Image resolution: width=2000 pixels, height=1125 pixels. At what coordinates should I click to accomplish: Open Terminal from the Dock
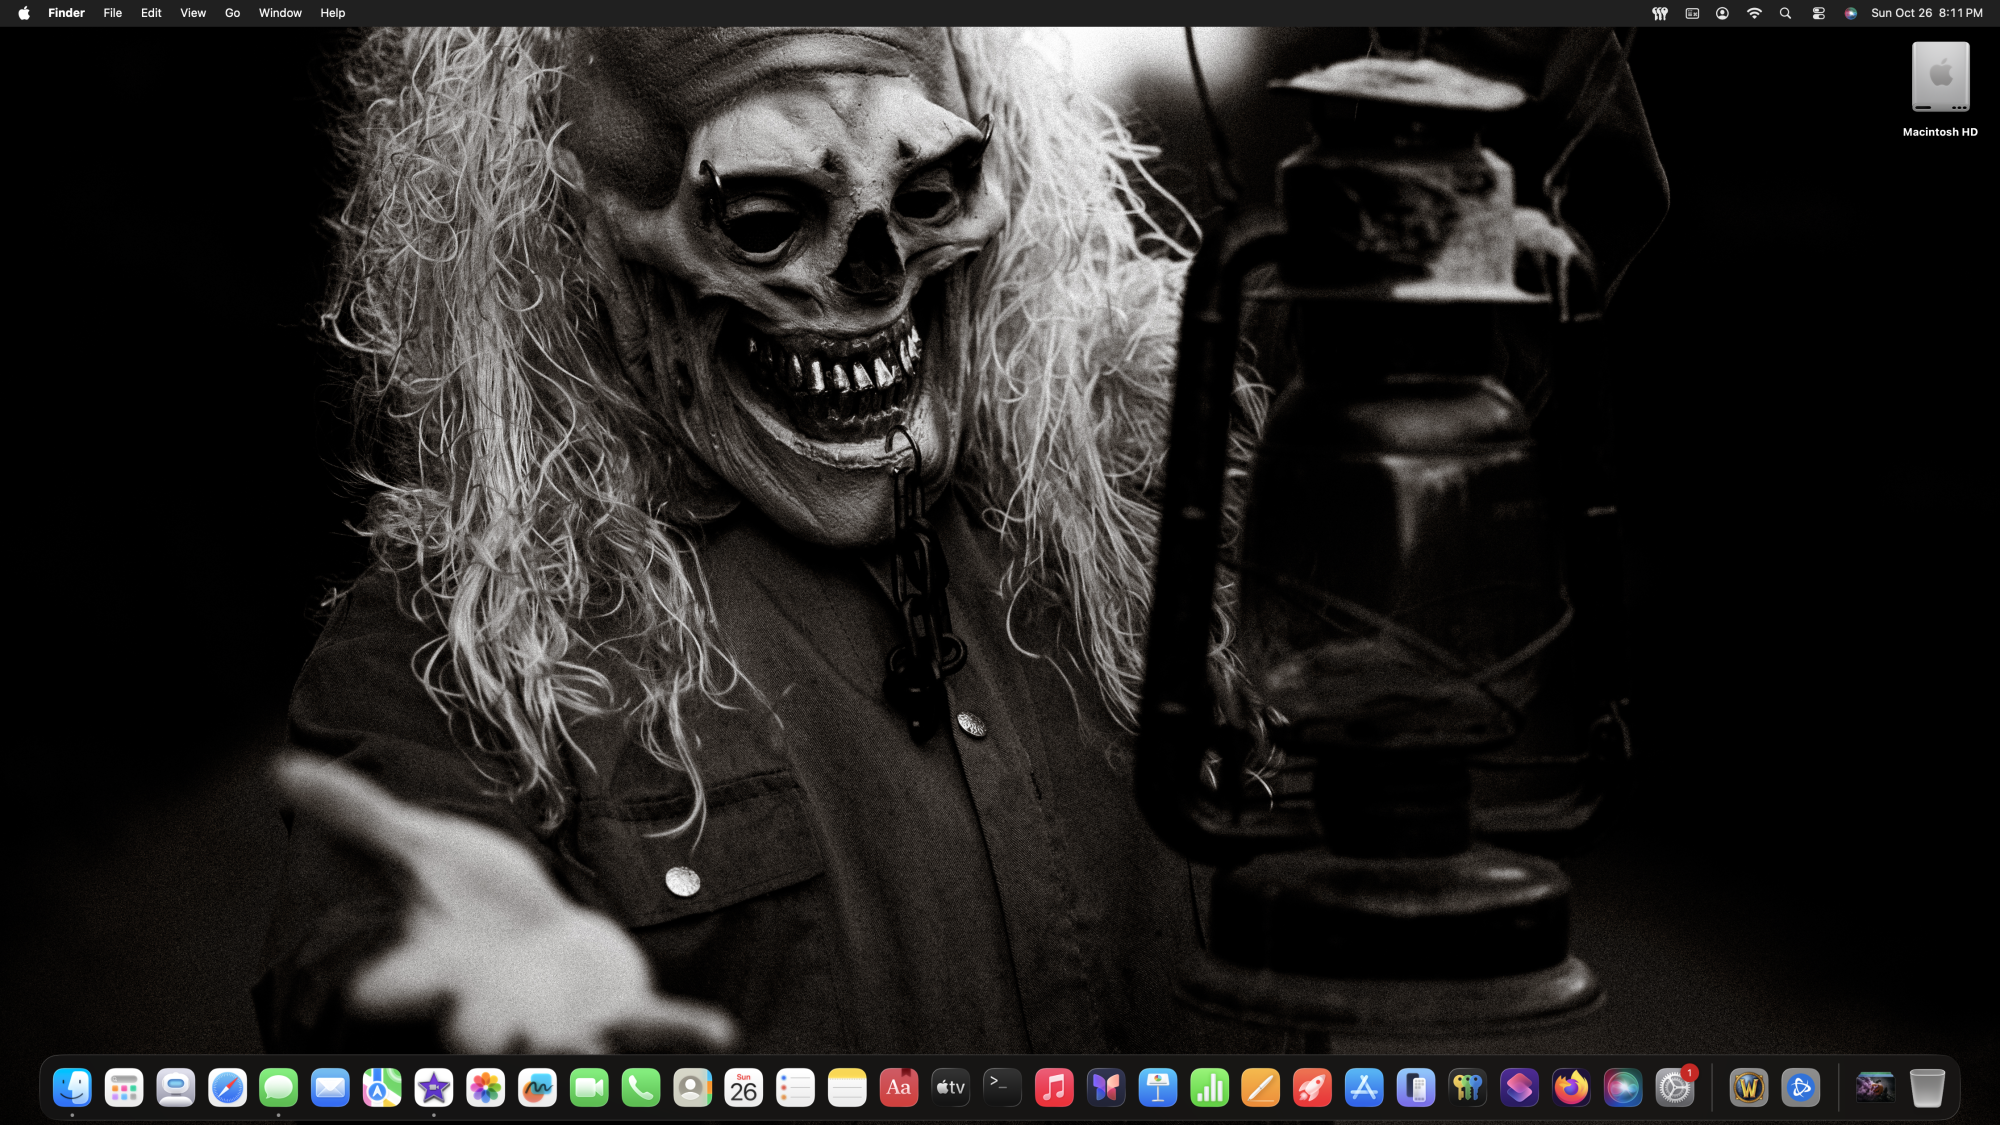pyautogui.click(x=1002, y=1088)
